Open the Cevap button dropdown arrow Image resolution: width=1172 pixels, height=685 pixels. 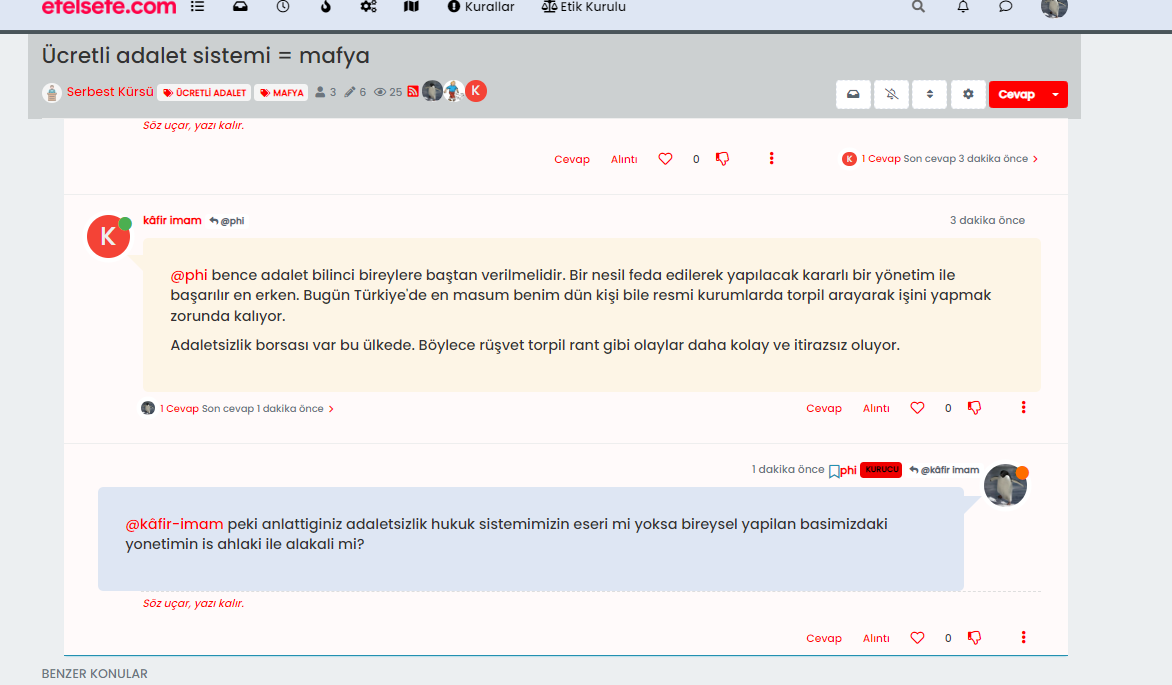click(x=1057, y=93)
